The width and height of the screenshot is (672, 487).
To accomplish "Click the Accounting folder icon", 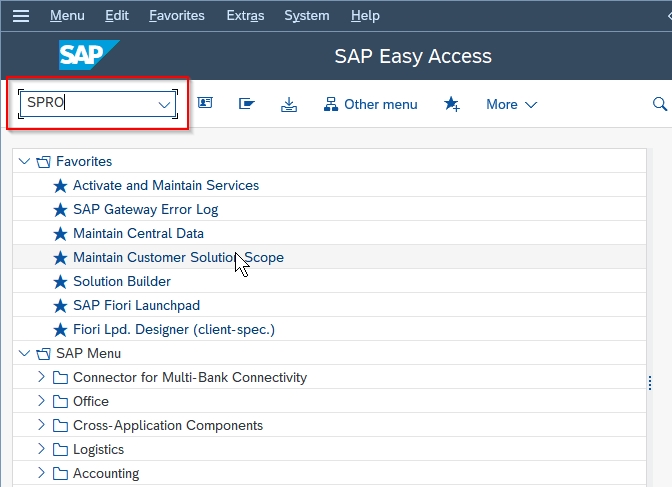I will coord(60,474).
